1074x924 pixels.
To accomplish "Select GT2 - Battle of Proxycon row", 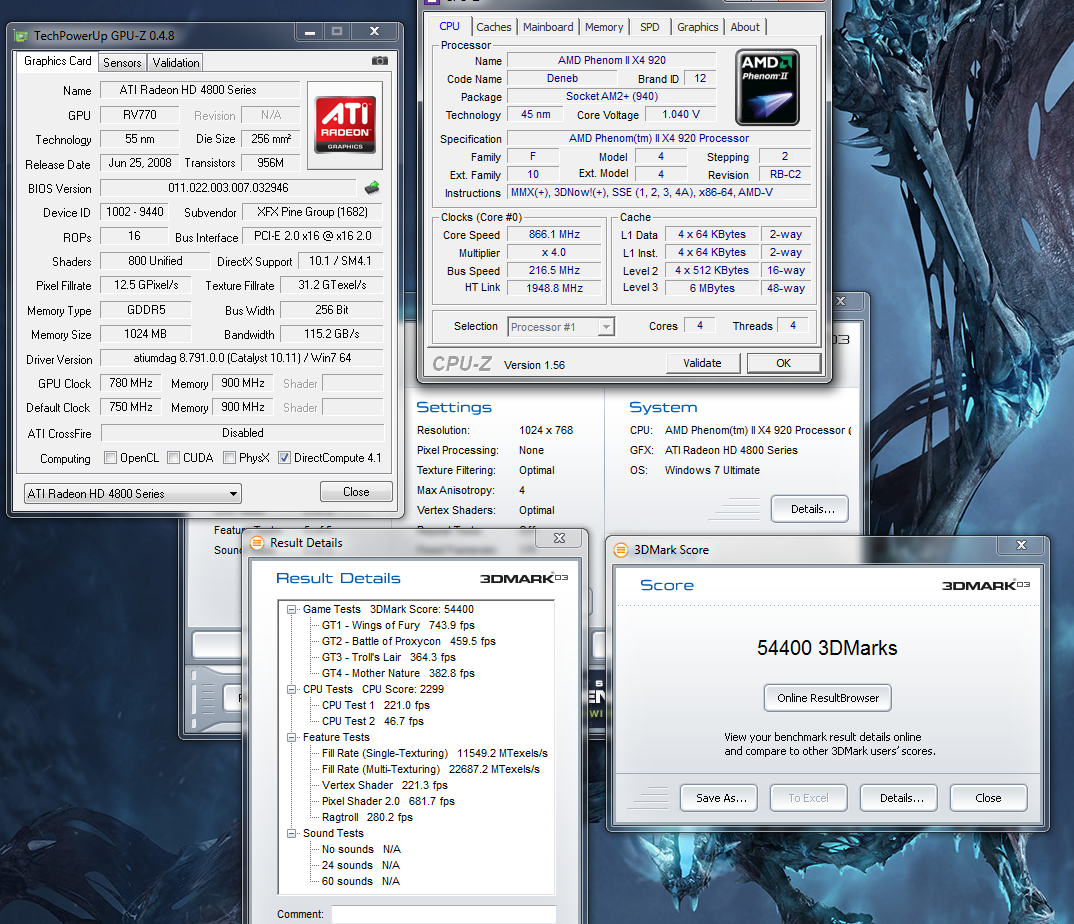I will (x=408, y=641).
